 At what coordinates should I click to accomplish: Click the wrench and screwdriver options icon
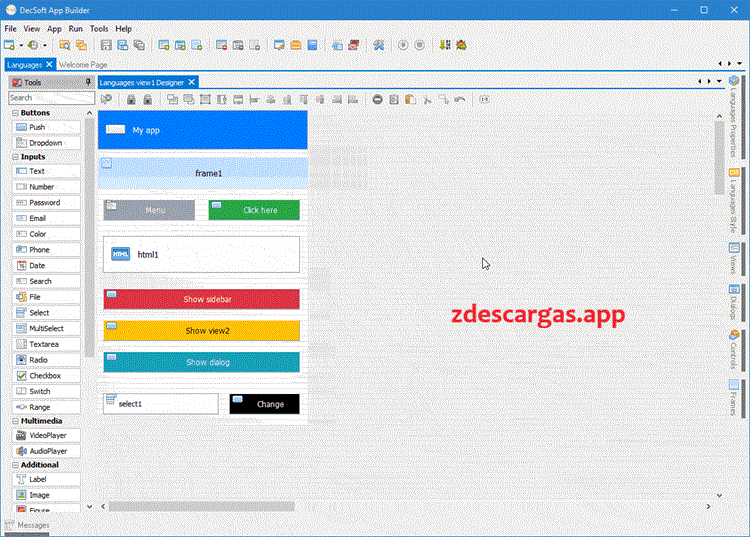[379, 45]
